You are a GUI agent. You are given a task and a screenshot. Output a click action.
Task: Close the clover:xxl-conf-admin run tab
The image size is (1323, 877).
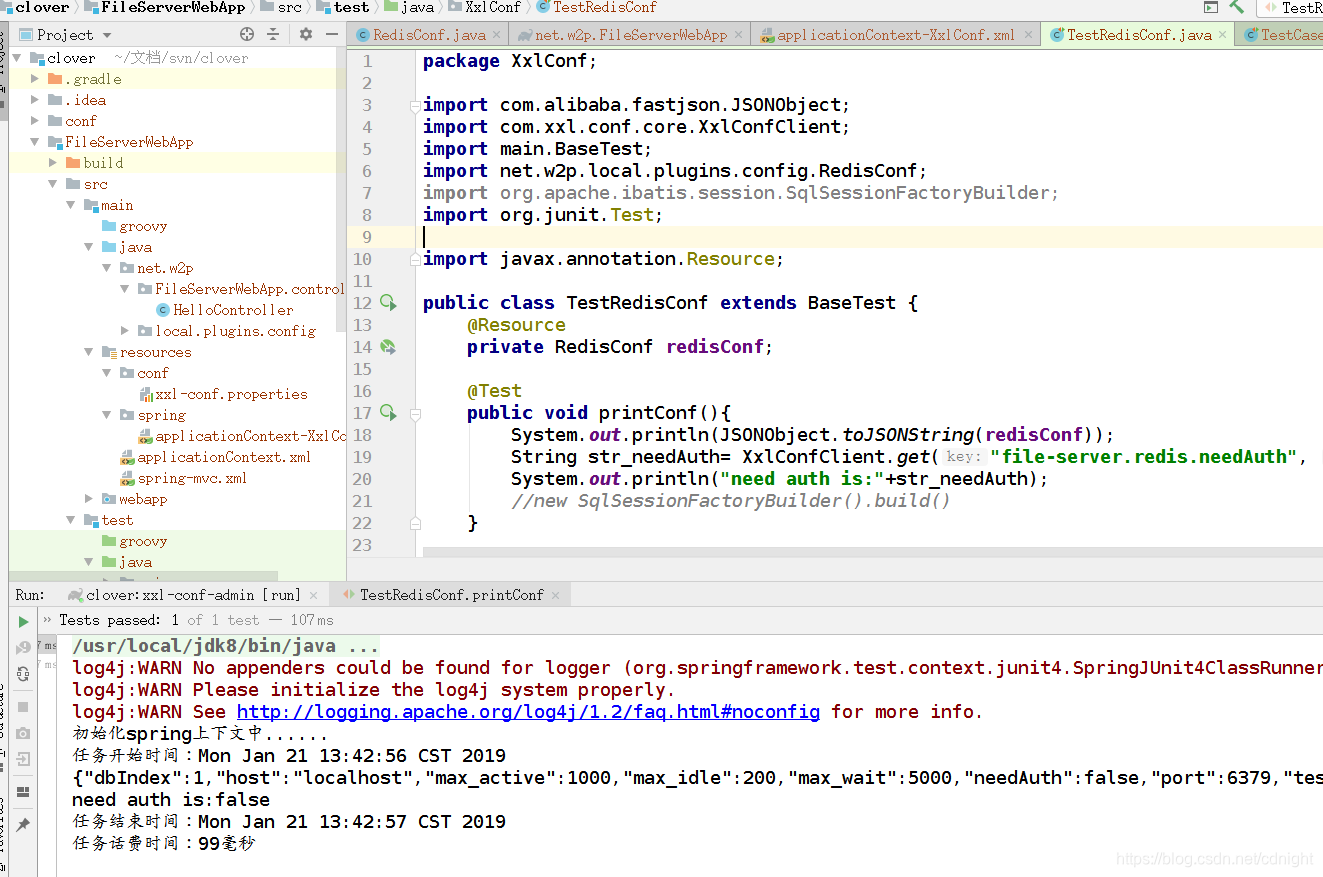313,595
